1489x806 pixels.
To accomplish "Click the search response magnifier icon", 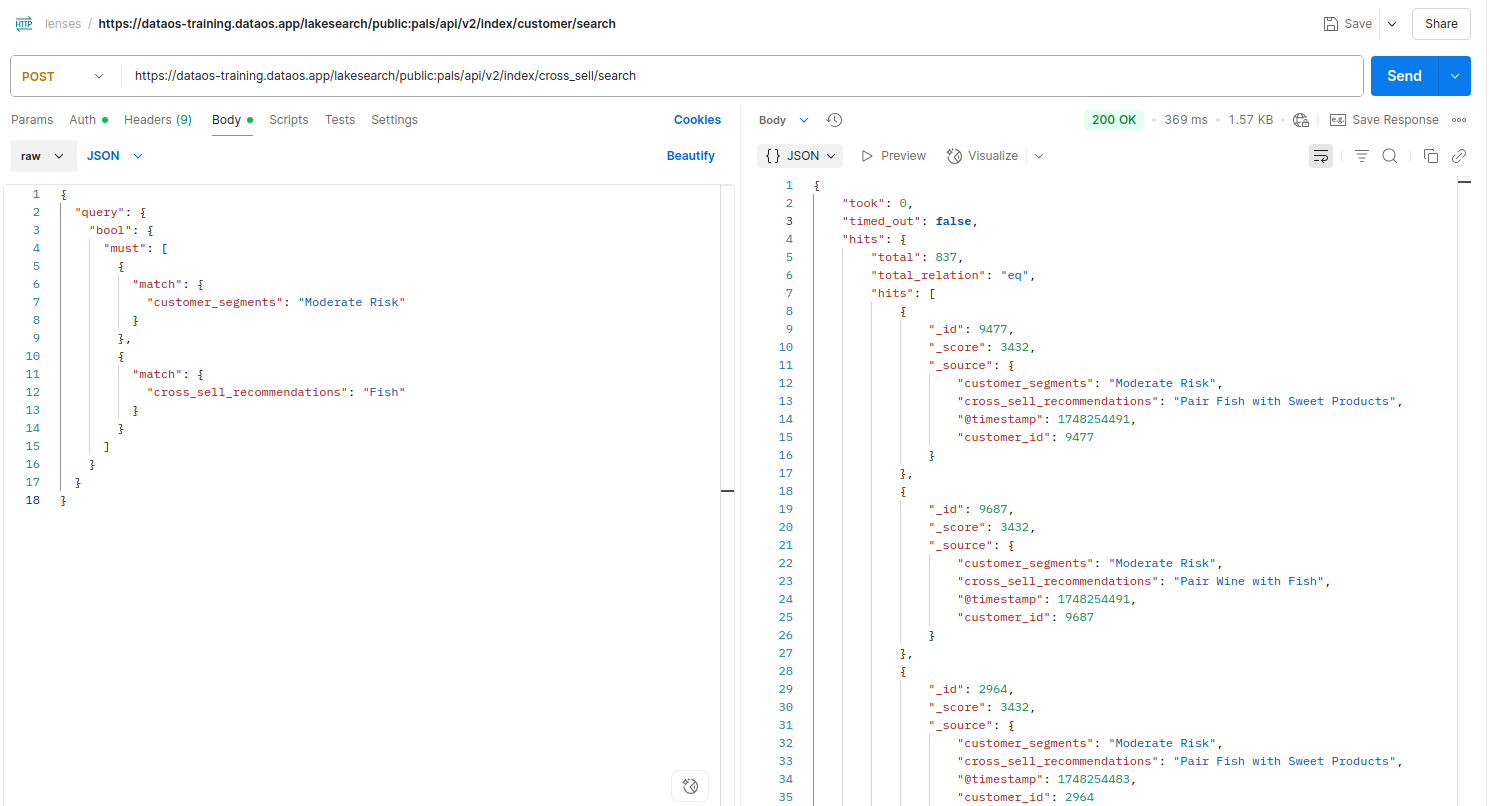I will coord(1389,156).
